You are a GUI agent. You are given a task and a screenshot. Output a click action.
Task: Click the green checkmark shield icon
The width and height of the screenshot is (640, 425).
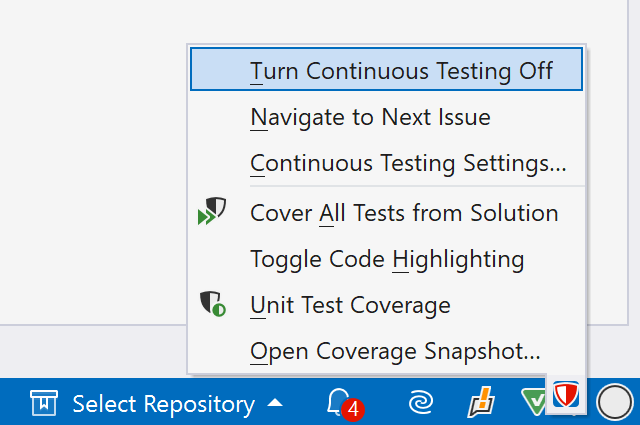pos(533,403)
